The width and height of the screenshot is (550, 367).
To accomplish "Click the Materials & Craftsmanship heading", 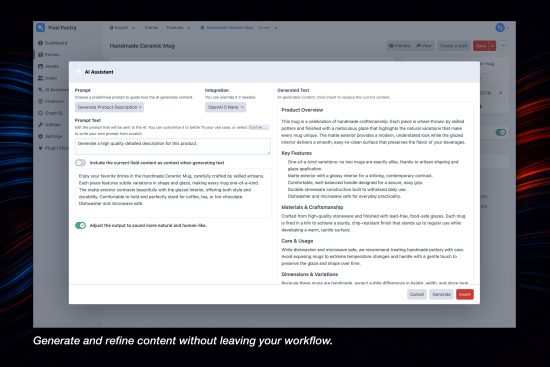I will (312, 207).
